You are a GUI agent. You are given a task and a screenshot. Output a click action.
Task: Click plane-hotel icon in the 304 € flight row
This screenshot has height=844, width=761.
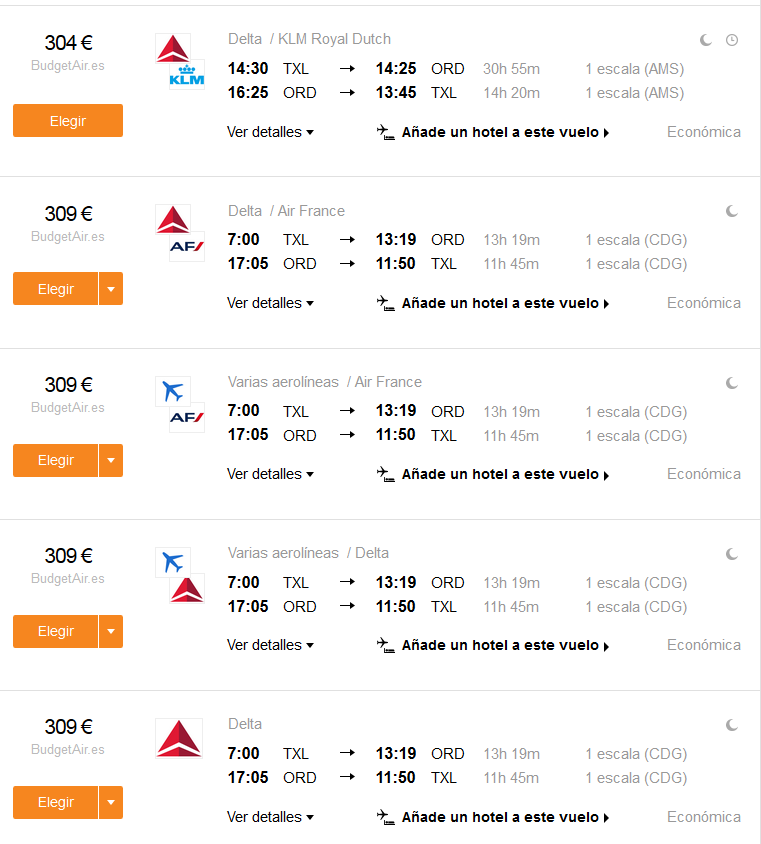385,132
